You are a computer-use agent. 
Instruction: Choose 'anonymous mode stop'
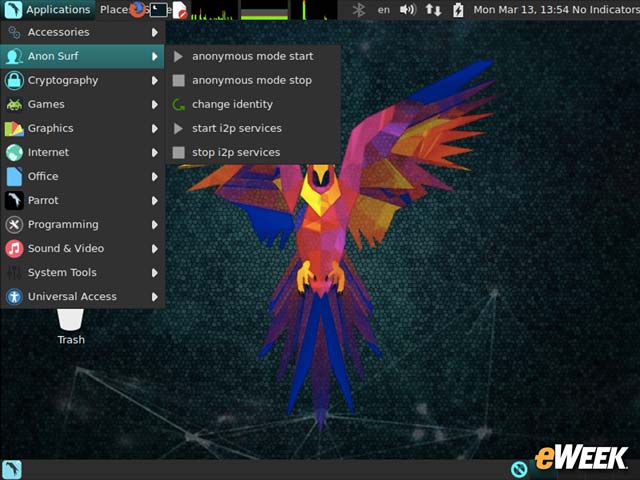point(253,80)
